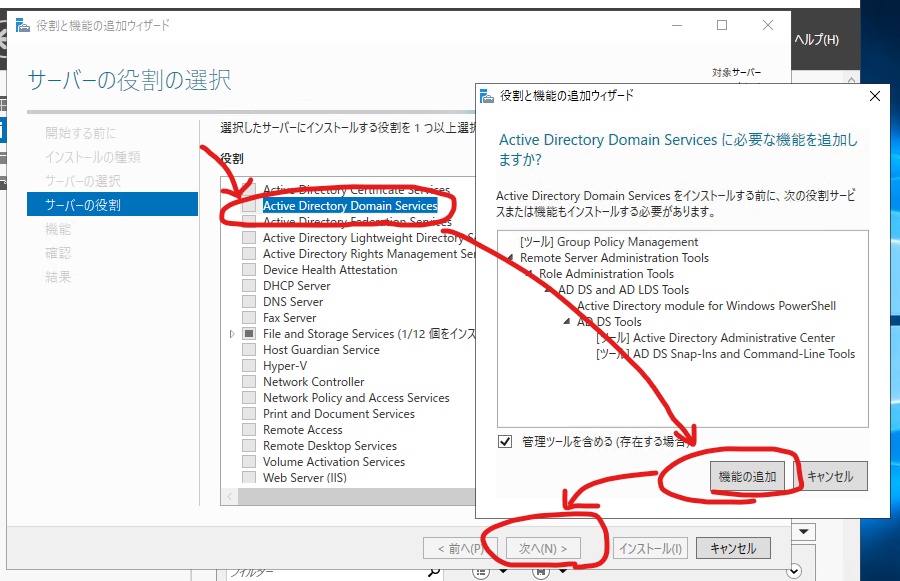Viewport: 900px width, 581px height.
Task: Select Role Administration Tools tree item
Action: [x=606, y=274]
